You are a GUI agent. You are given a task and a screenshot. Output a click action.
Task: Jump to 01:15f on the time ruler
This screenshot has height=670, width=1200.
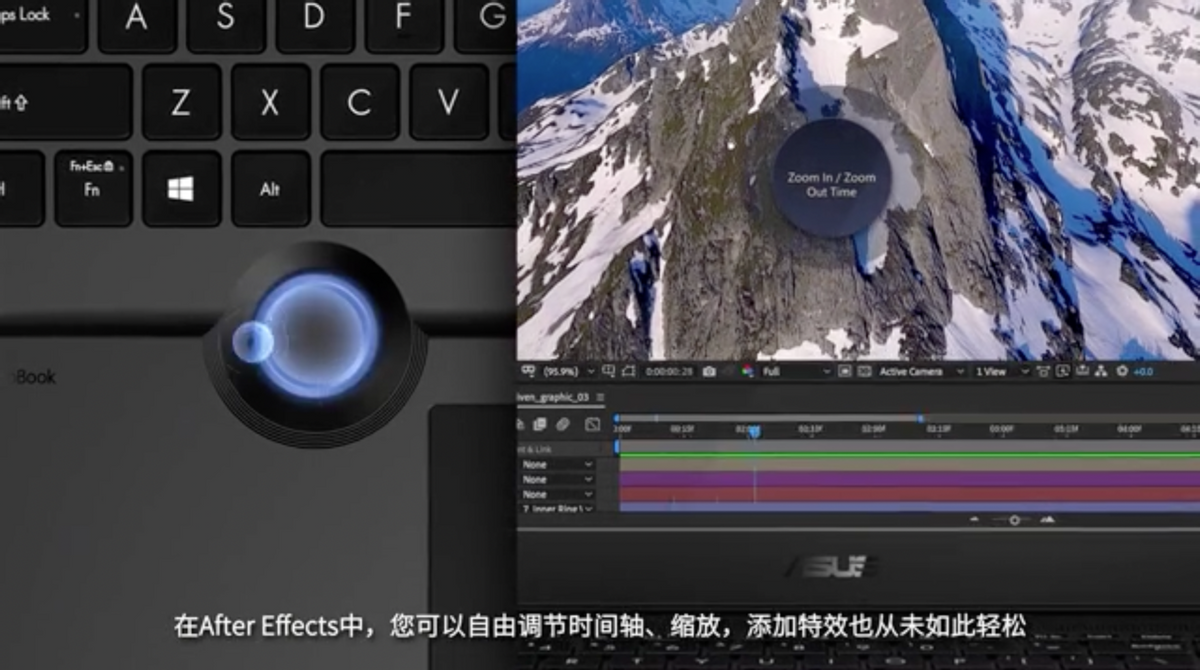coord(812,429)
